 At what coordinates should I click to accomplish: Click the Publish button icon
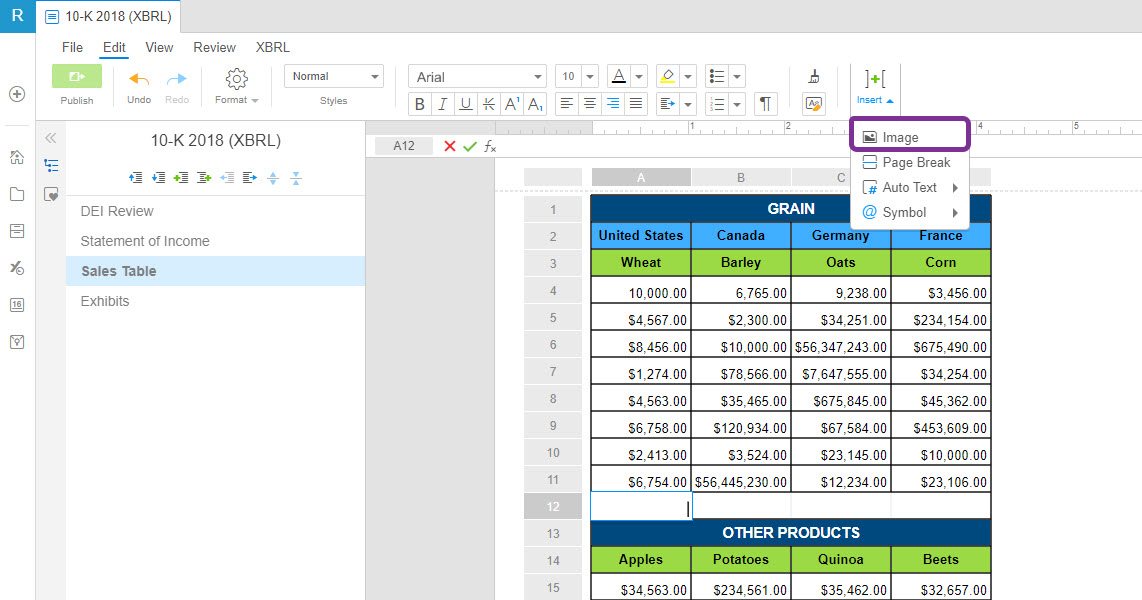(76, 77)
